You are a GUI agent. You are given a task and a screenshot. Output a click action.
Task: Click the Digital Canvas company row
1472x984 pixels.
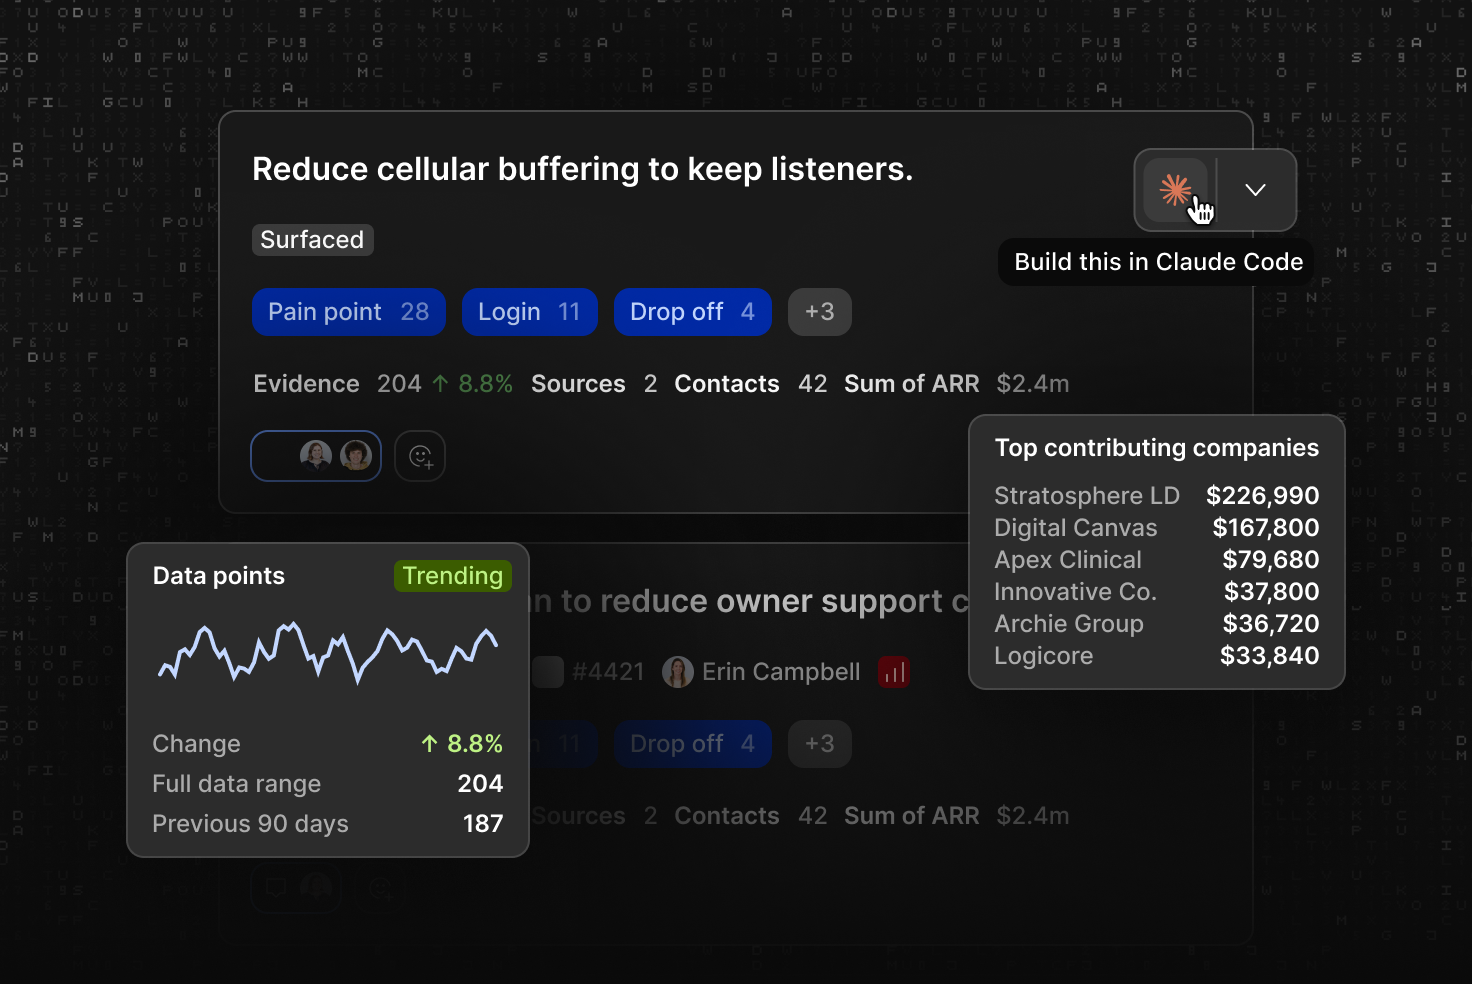pyautogui.click(x=1157, y=528)
